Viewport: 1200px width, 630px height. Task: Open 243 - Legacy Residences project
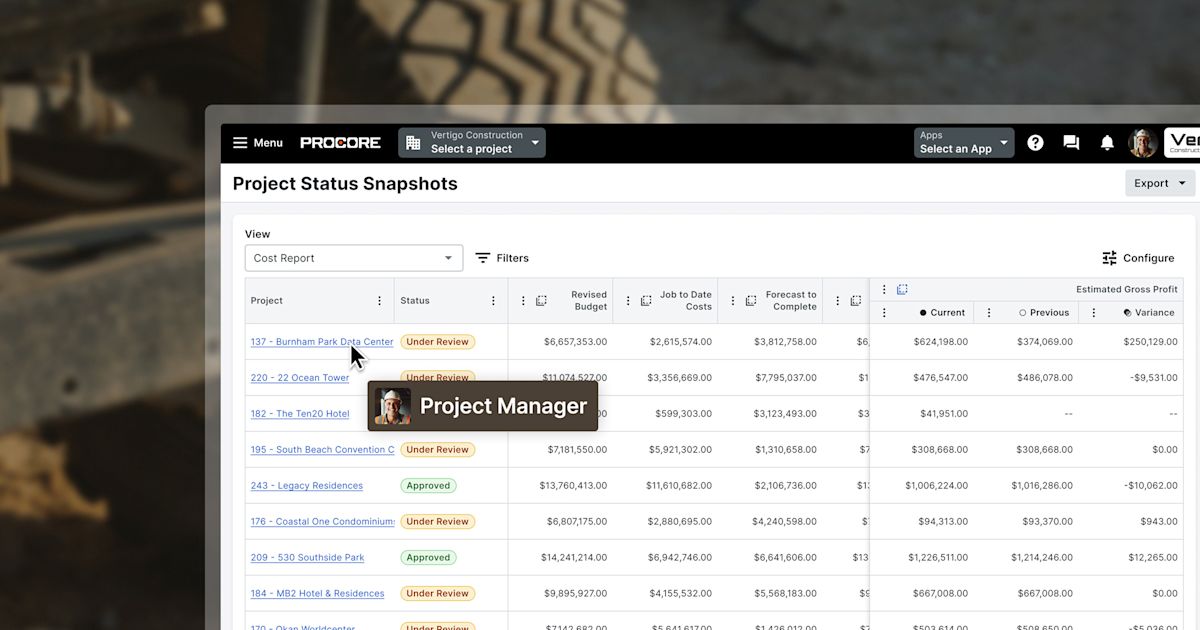[x=307, y=486]
